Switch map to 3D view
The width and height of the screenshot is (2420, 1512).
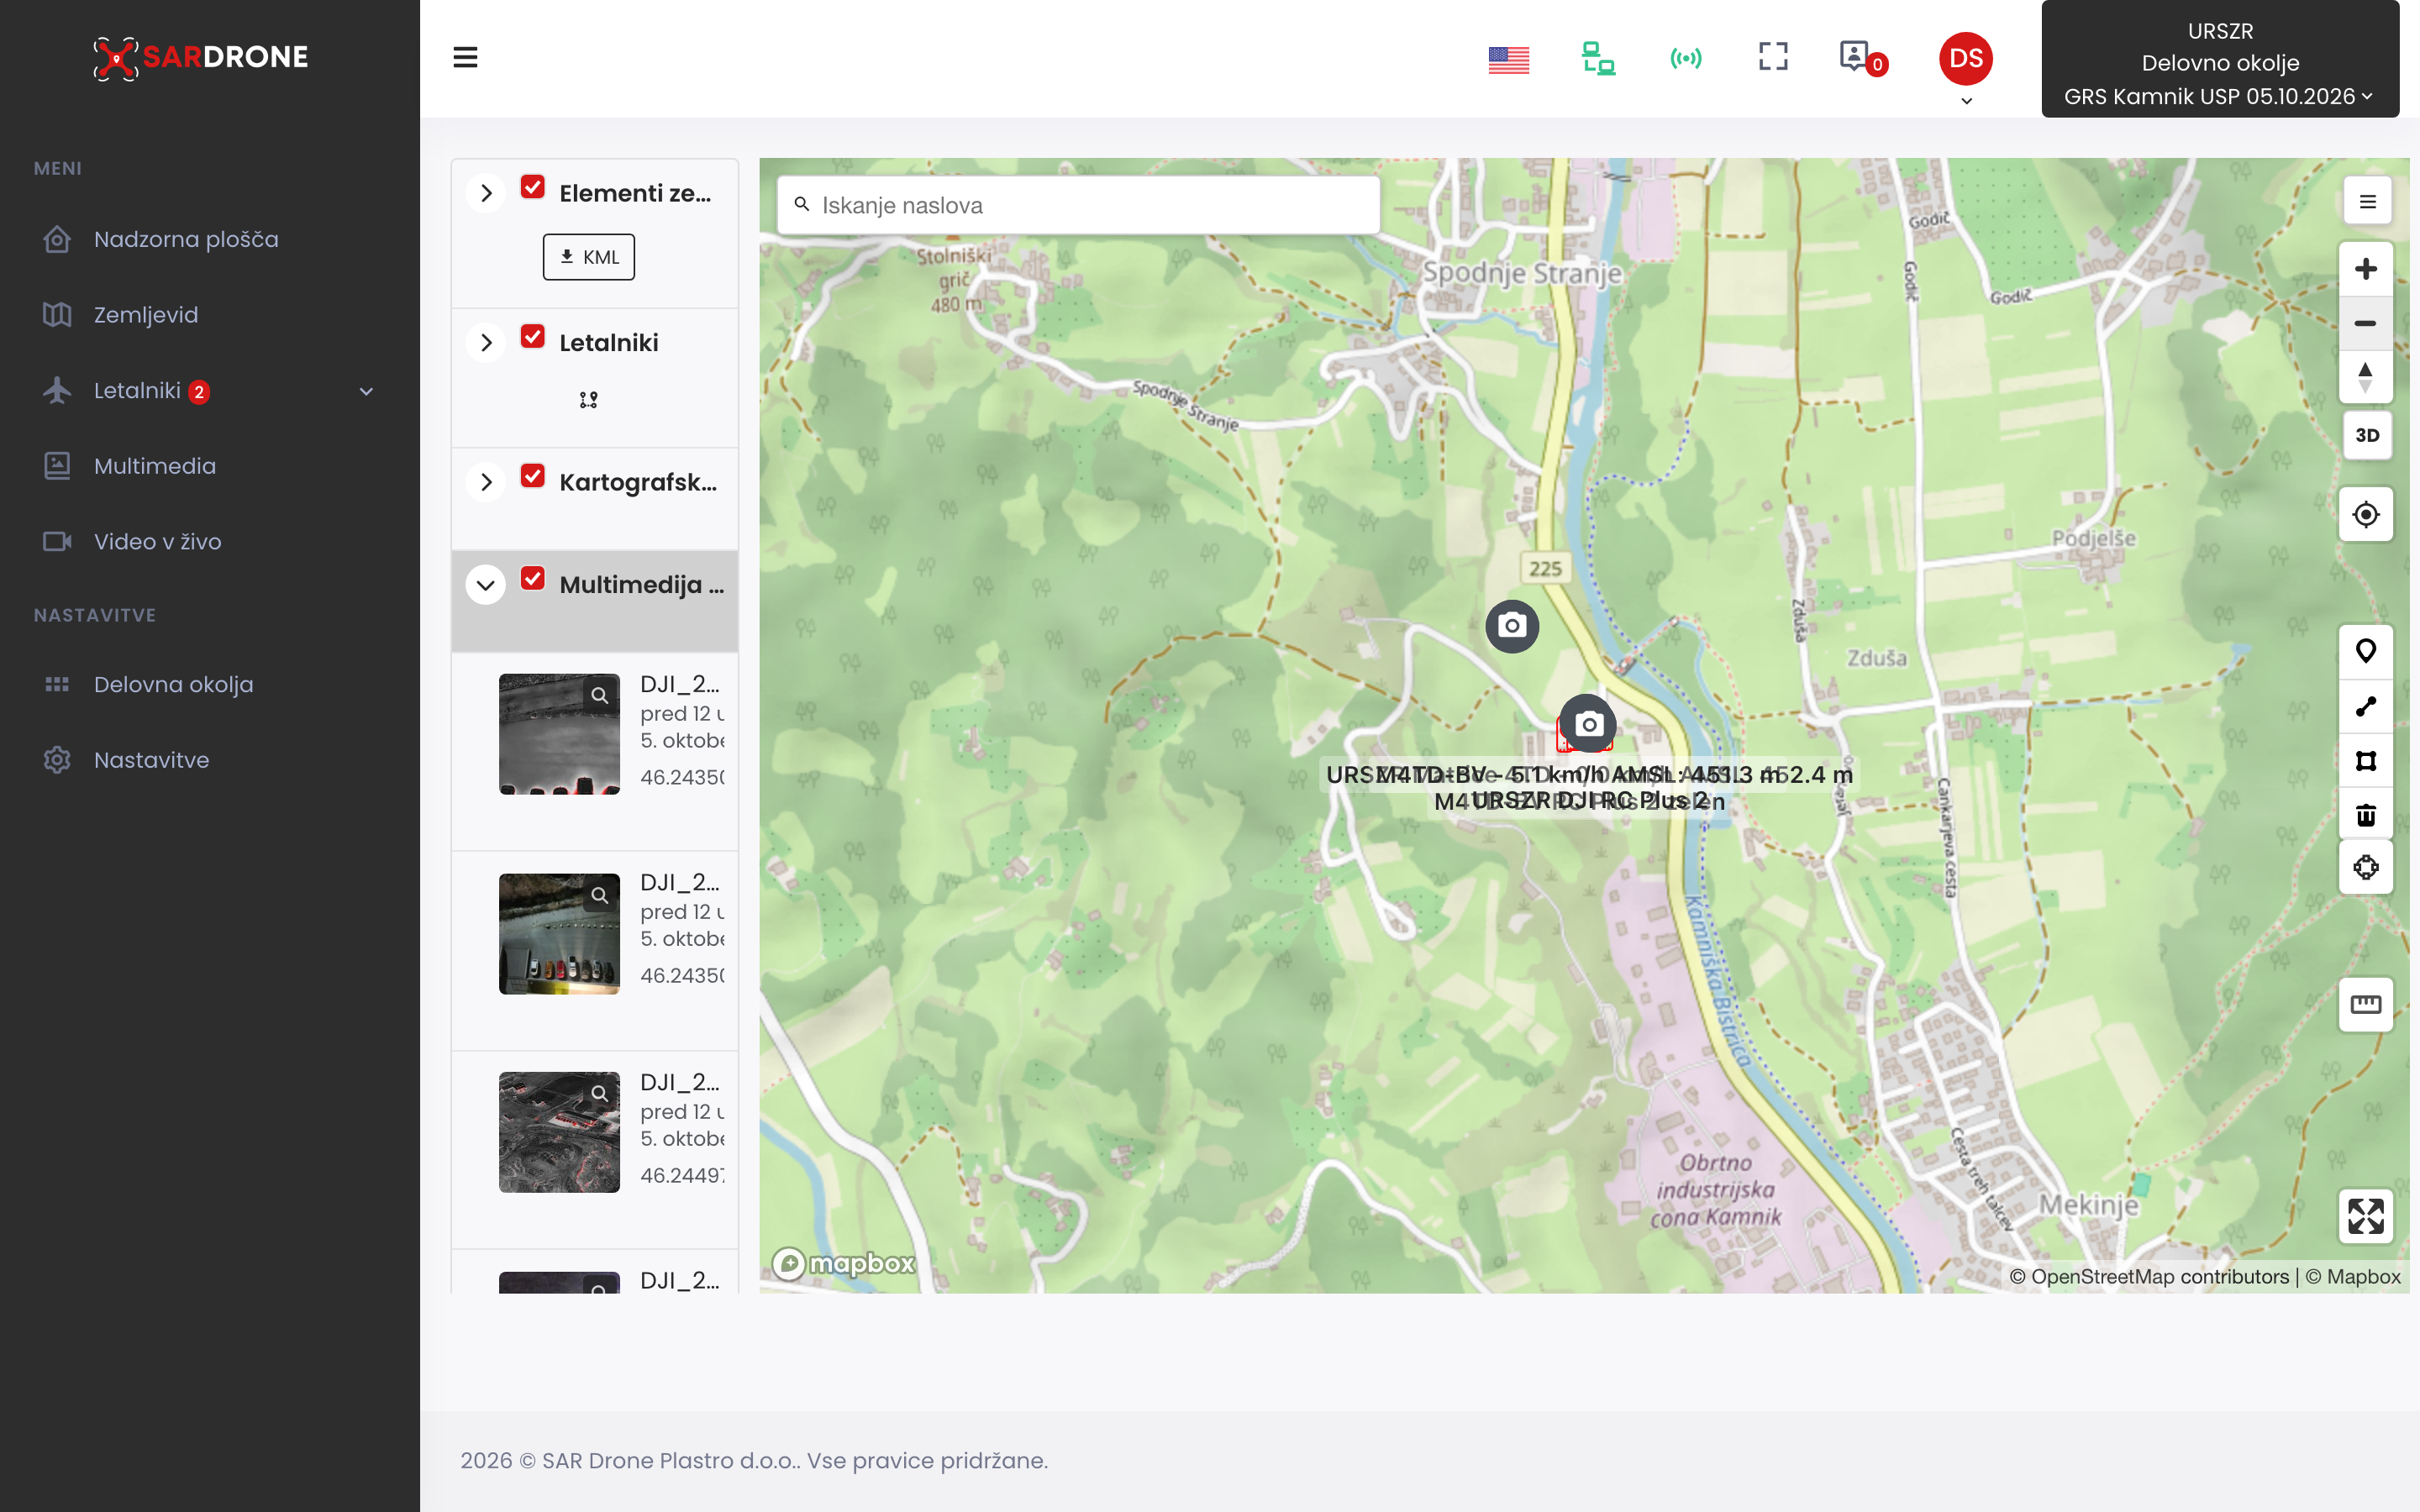pyautogui.click(x=2366, y=435)
